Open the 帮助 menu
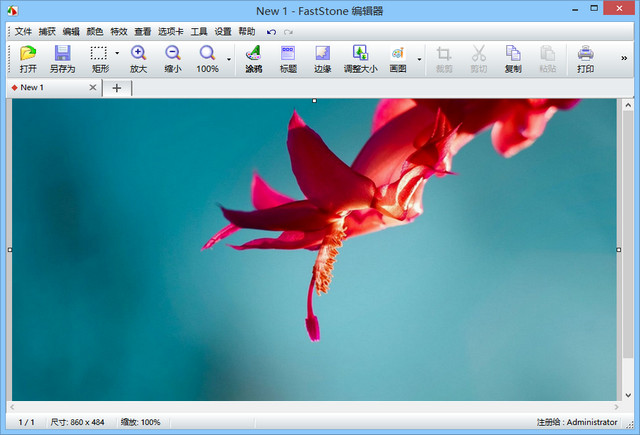Viewport: 640px width, 435px height. point(247,31)
